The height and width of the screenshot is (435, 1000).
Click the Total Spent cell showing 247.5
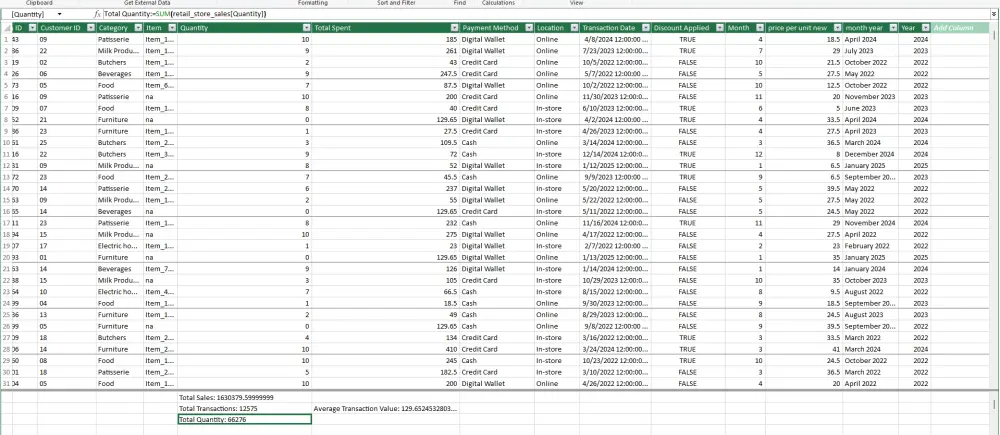(x=385, y=74)
